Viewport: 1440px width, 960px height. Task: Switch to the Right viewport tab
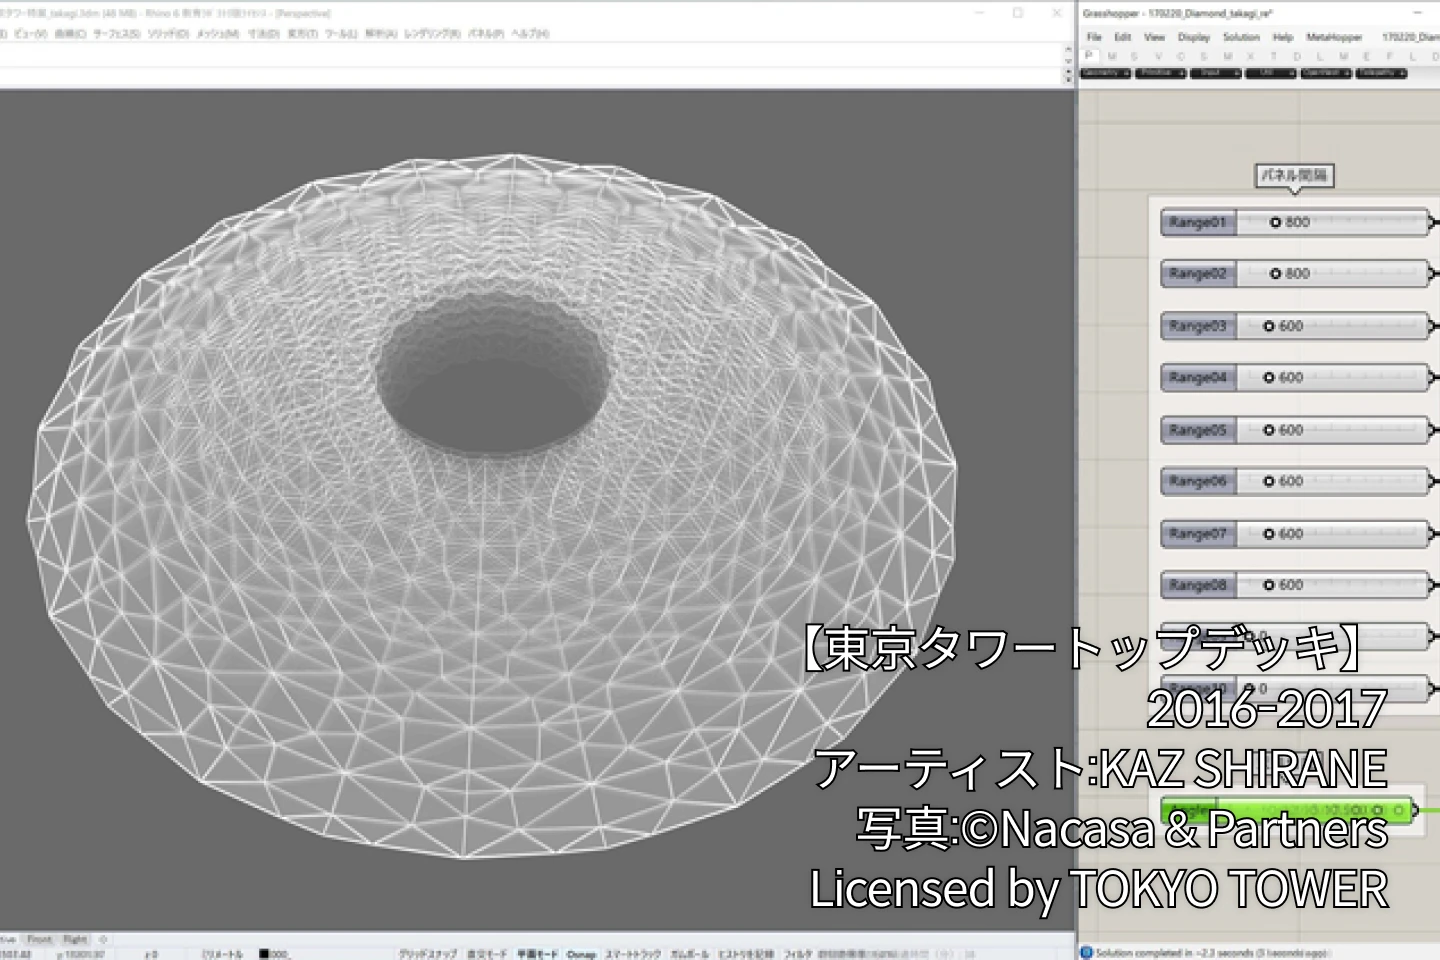[x=75, y=940]
